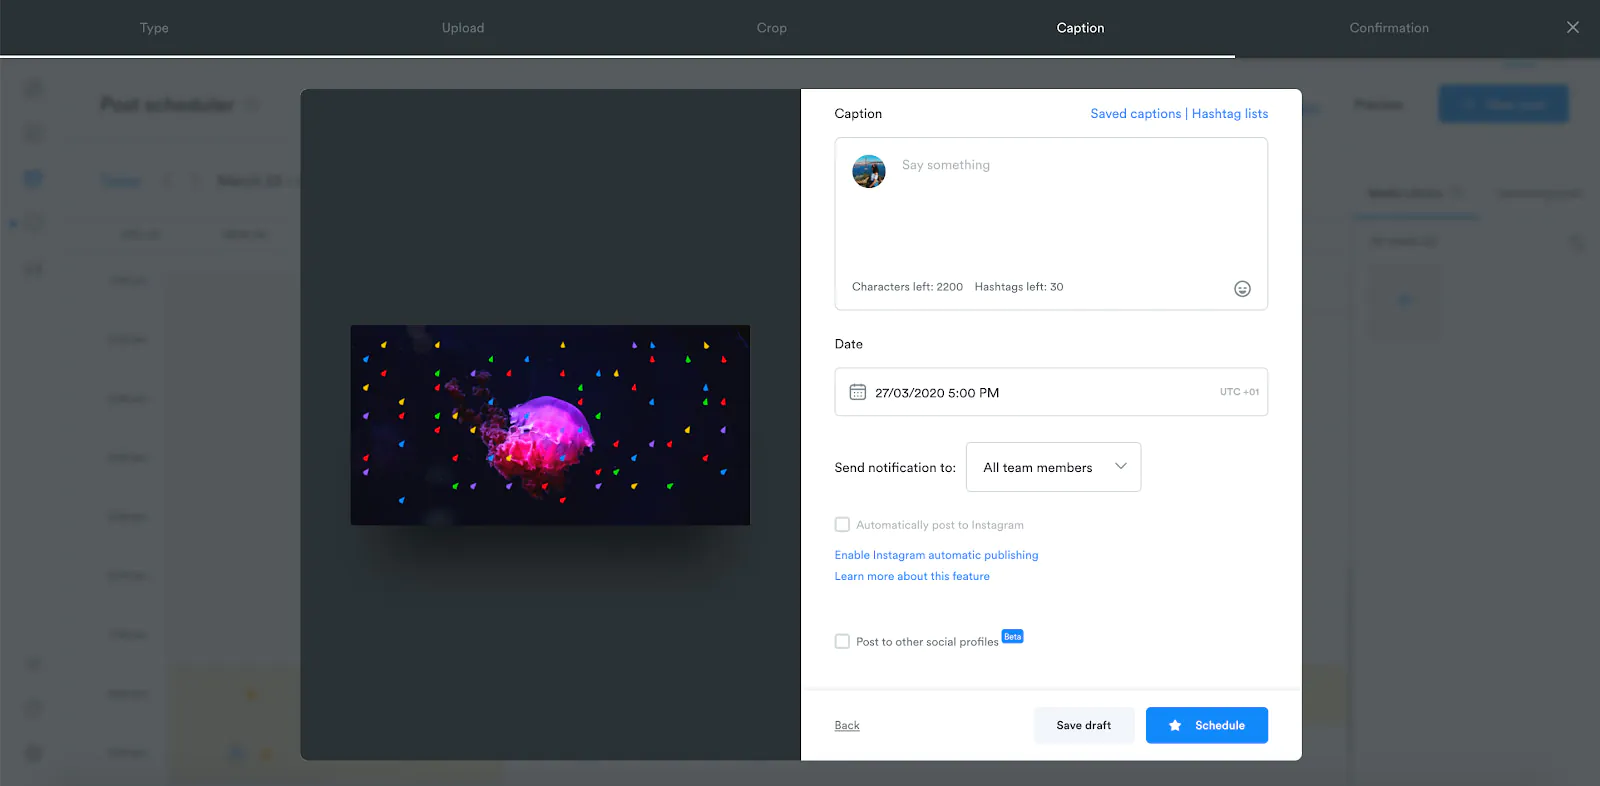Click the date and time field
The height and width of the screenshot is (786, 1600).
[1051, 392]
